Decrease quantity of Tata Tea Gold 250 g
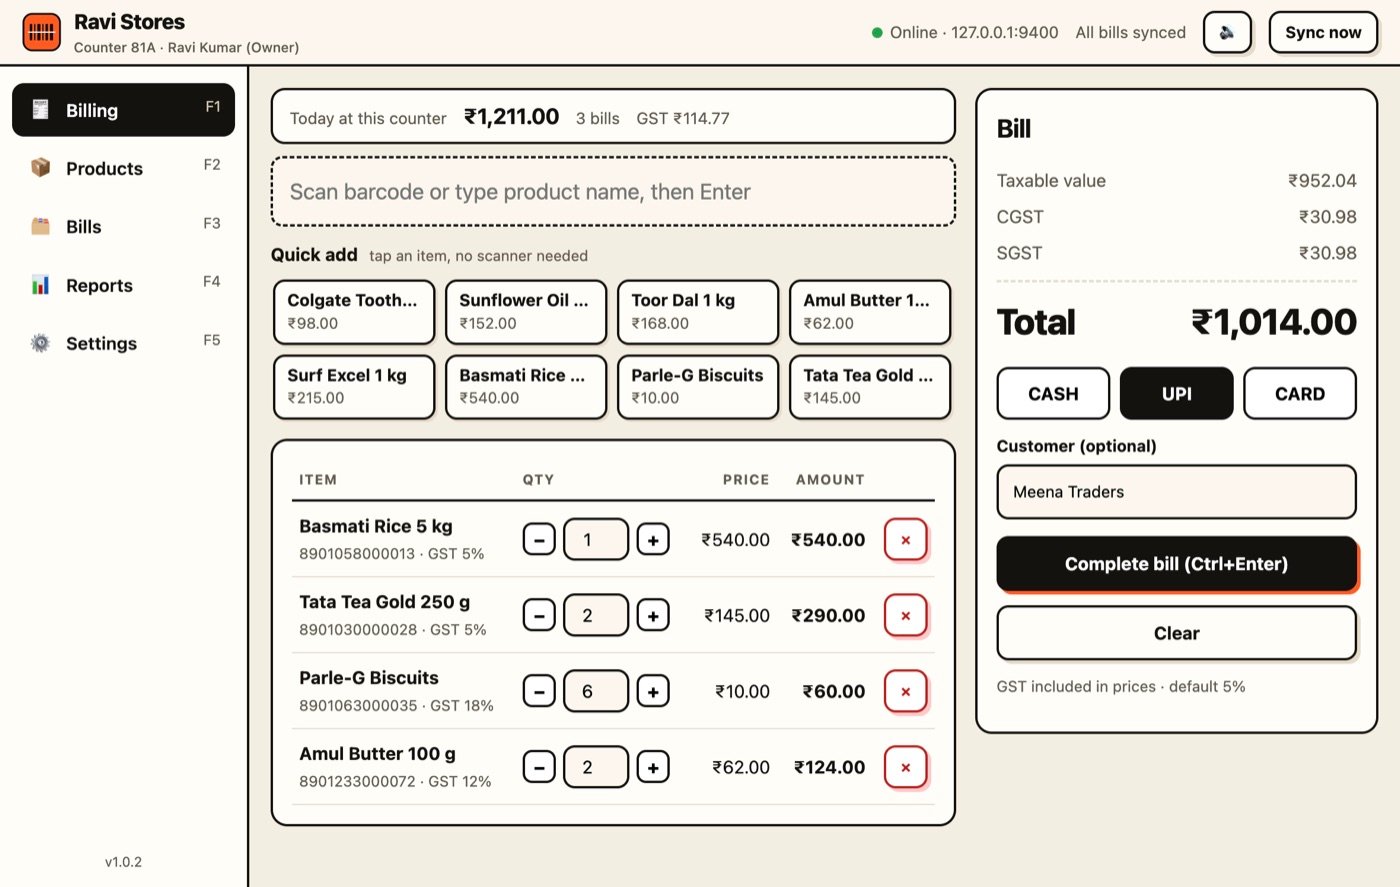The width and height of the screenshot is (1400, 887). point(539,616)
